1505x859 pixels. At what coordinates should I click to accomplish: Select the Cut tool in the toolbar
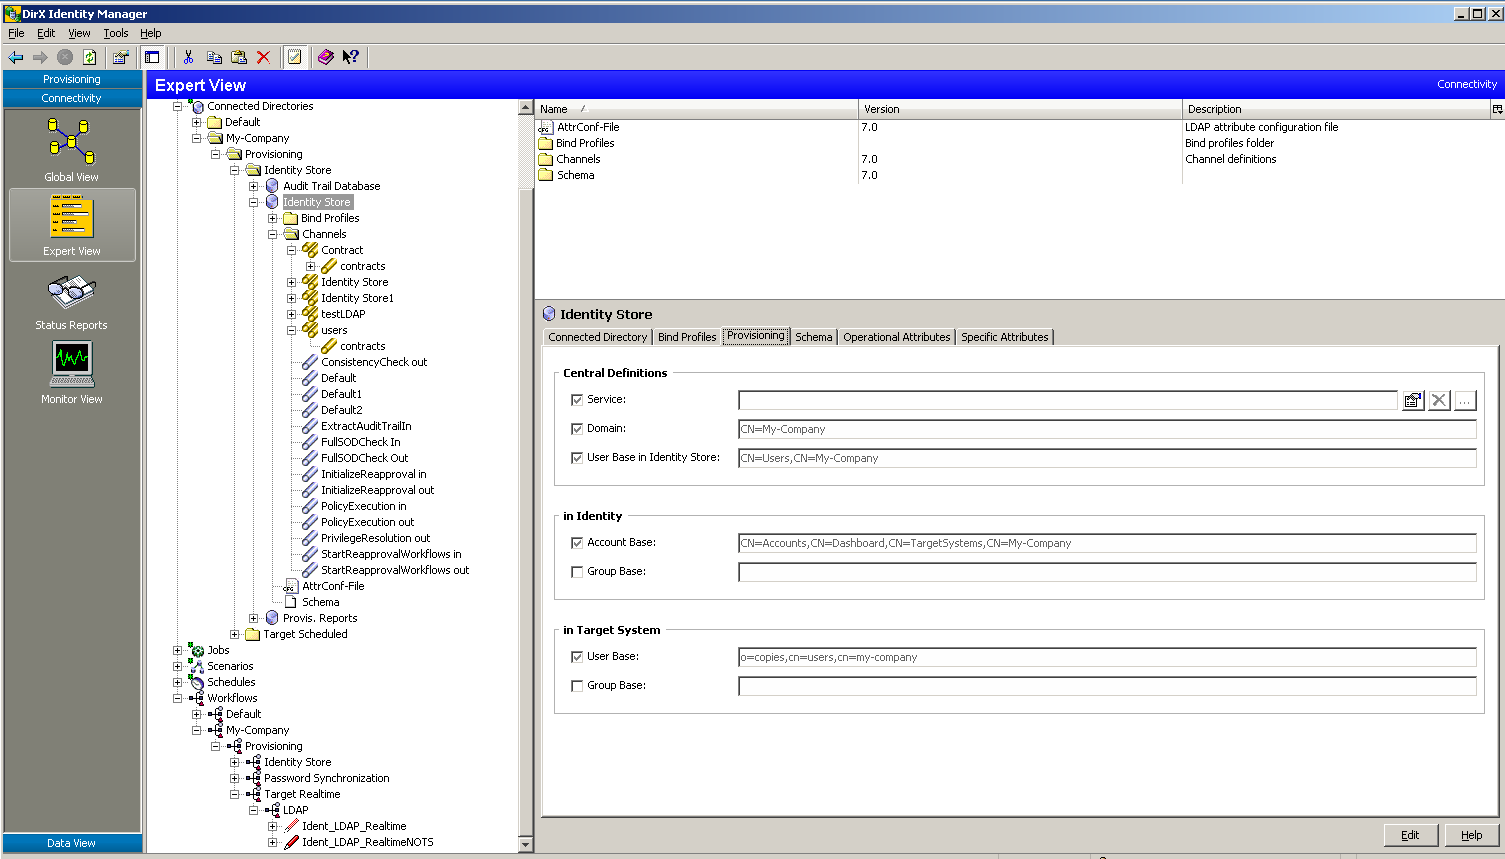188,57
